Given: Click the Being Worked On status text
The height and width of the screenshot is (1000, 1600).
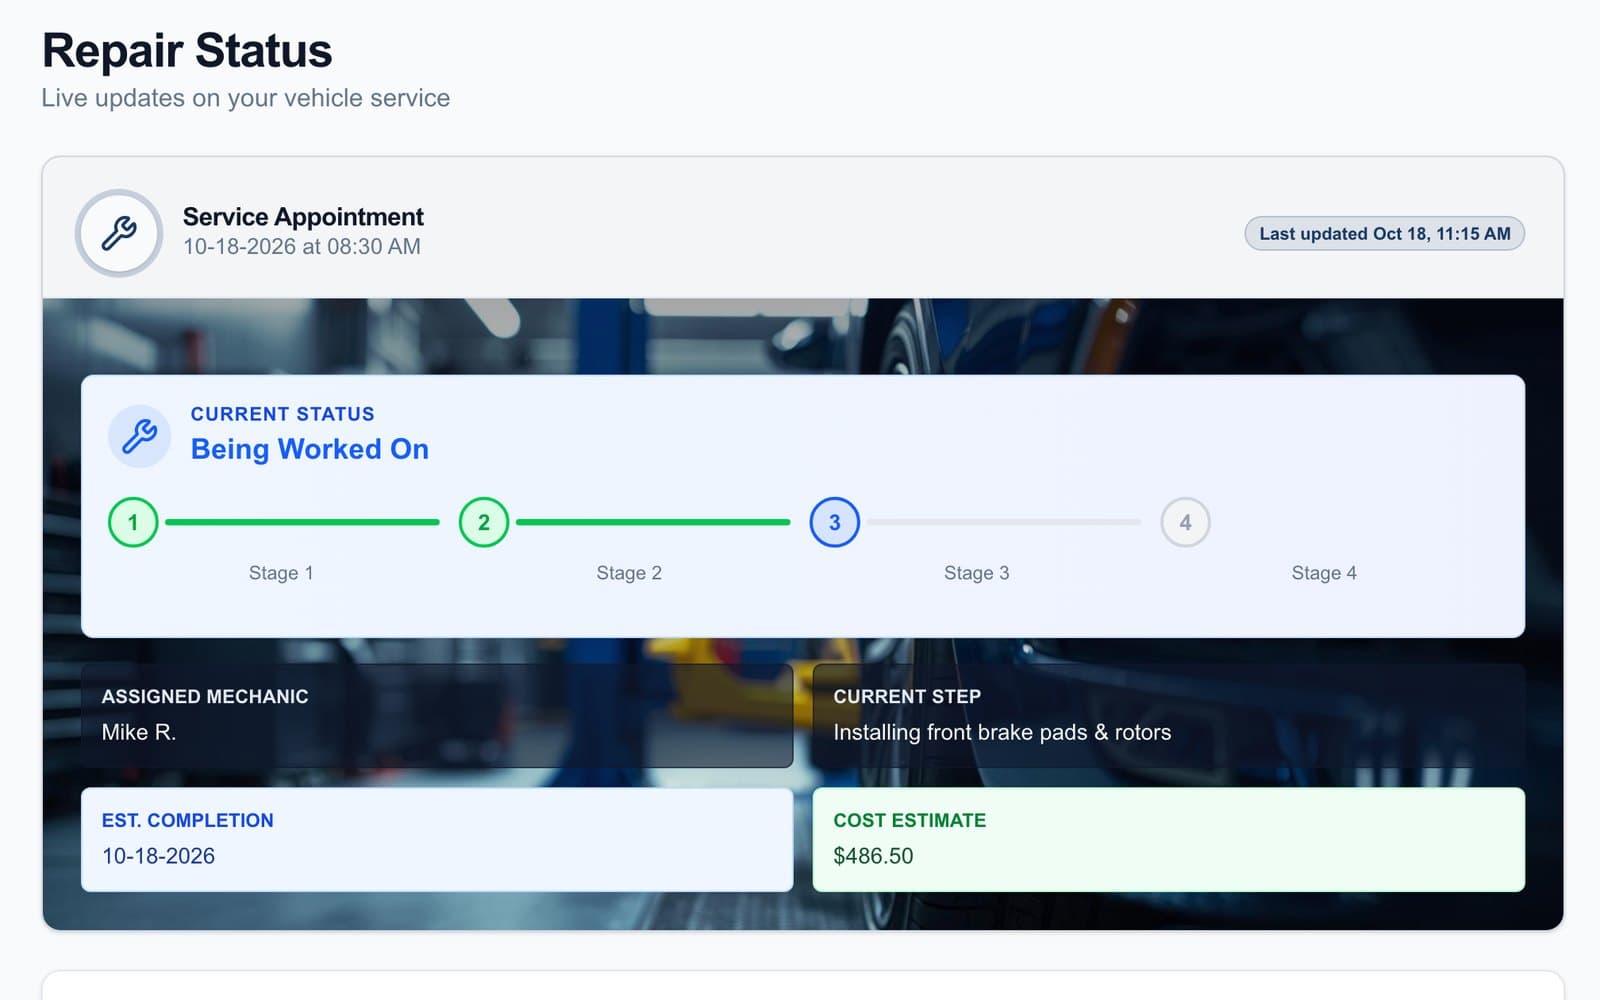Looking at the screenshot, I should (310, 449).
